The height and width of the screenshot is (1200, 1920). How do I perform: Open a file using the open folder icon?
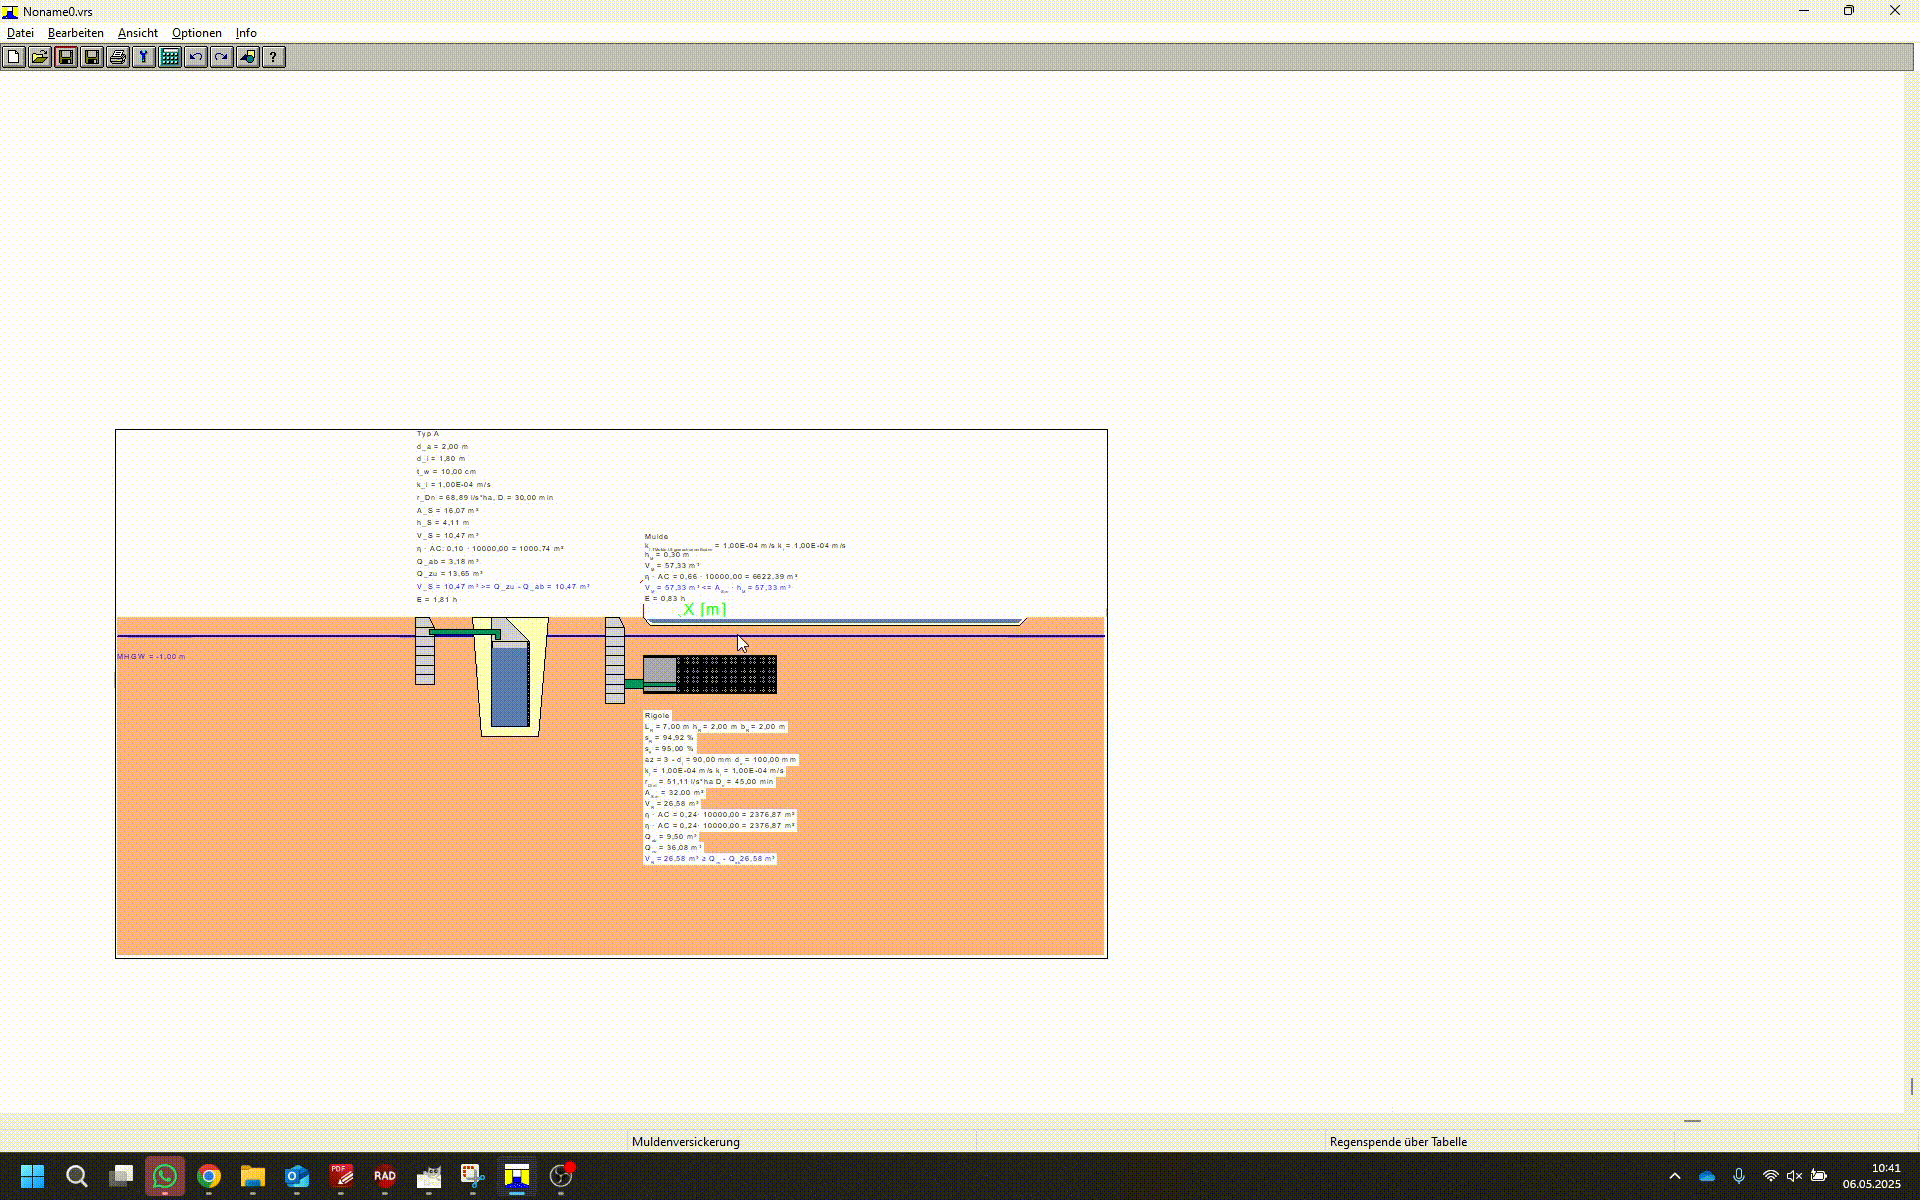(x=39, y=57)
